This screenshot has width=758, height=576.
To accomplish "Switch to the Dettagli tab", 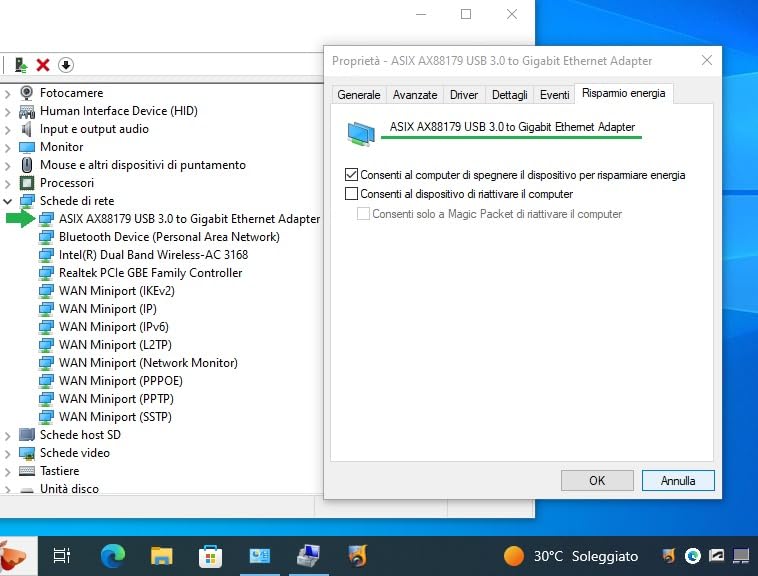I will [x=510, y=95].
